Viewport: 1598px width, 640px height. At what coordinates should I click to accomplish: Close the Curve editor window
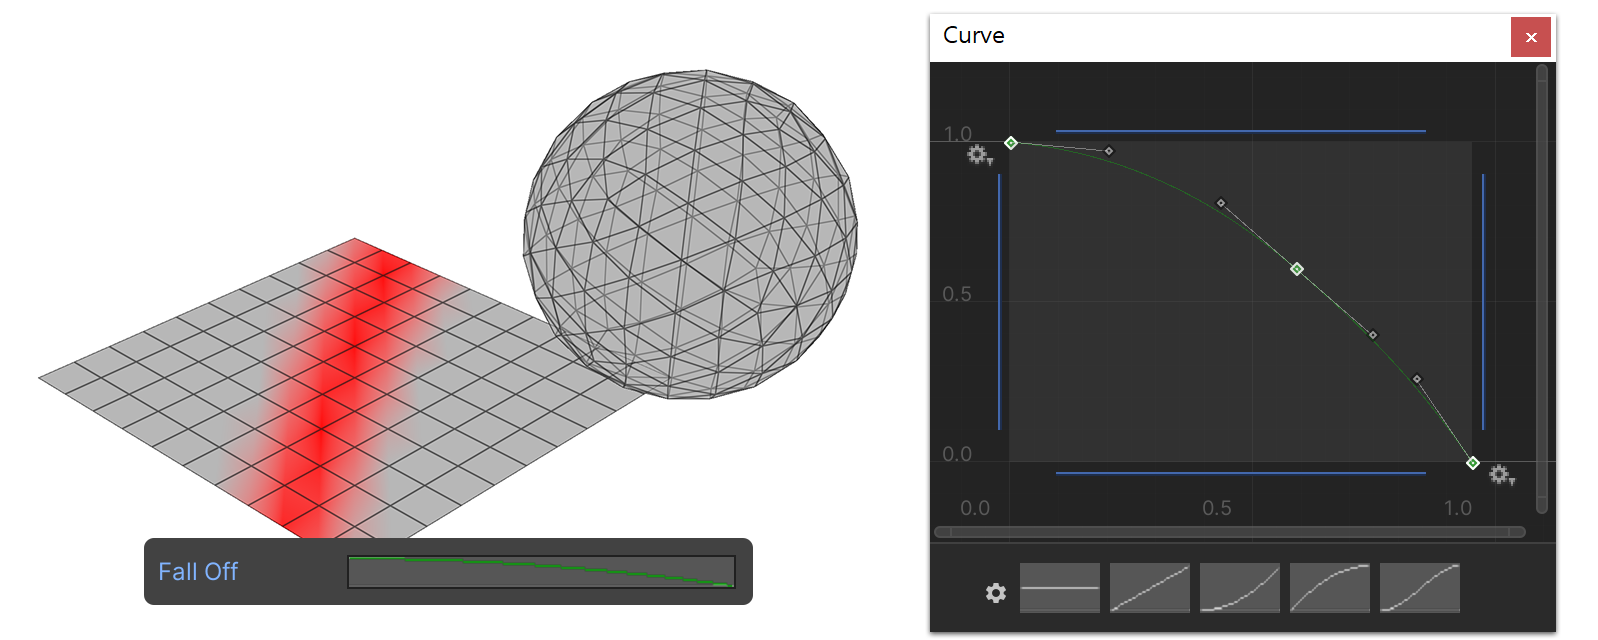pos(1531,37)
